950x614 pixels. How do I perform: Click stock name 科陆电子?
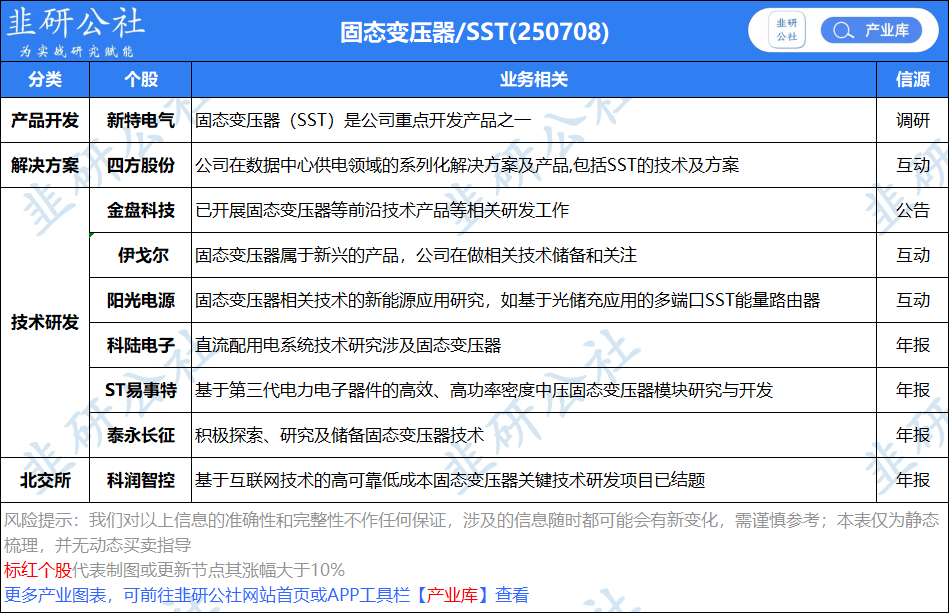[x=141, y=345]
